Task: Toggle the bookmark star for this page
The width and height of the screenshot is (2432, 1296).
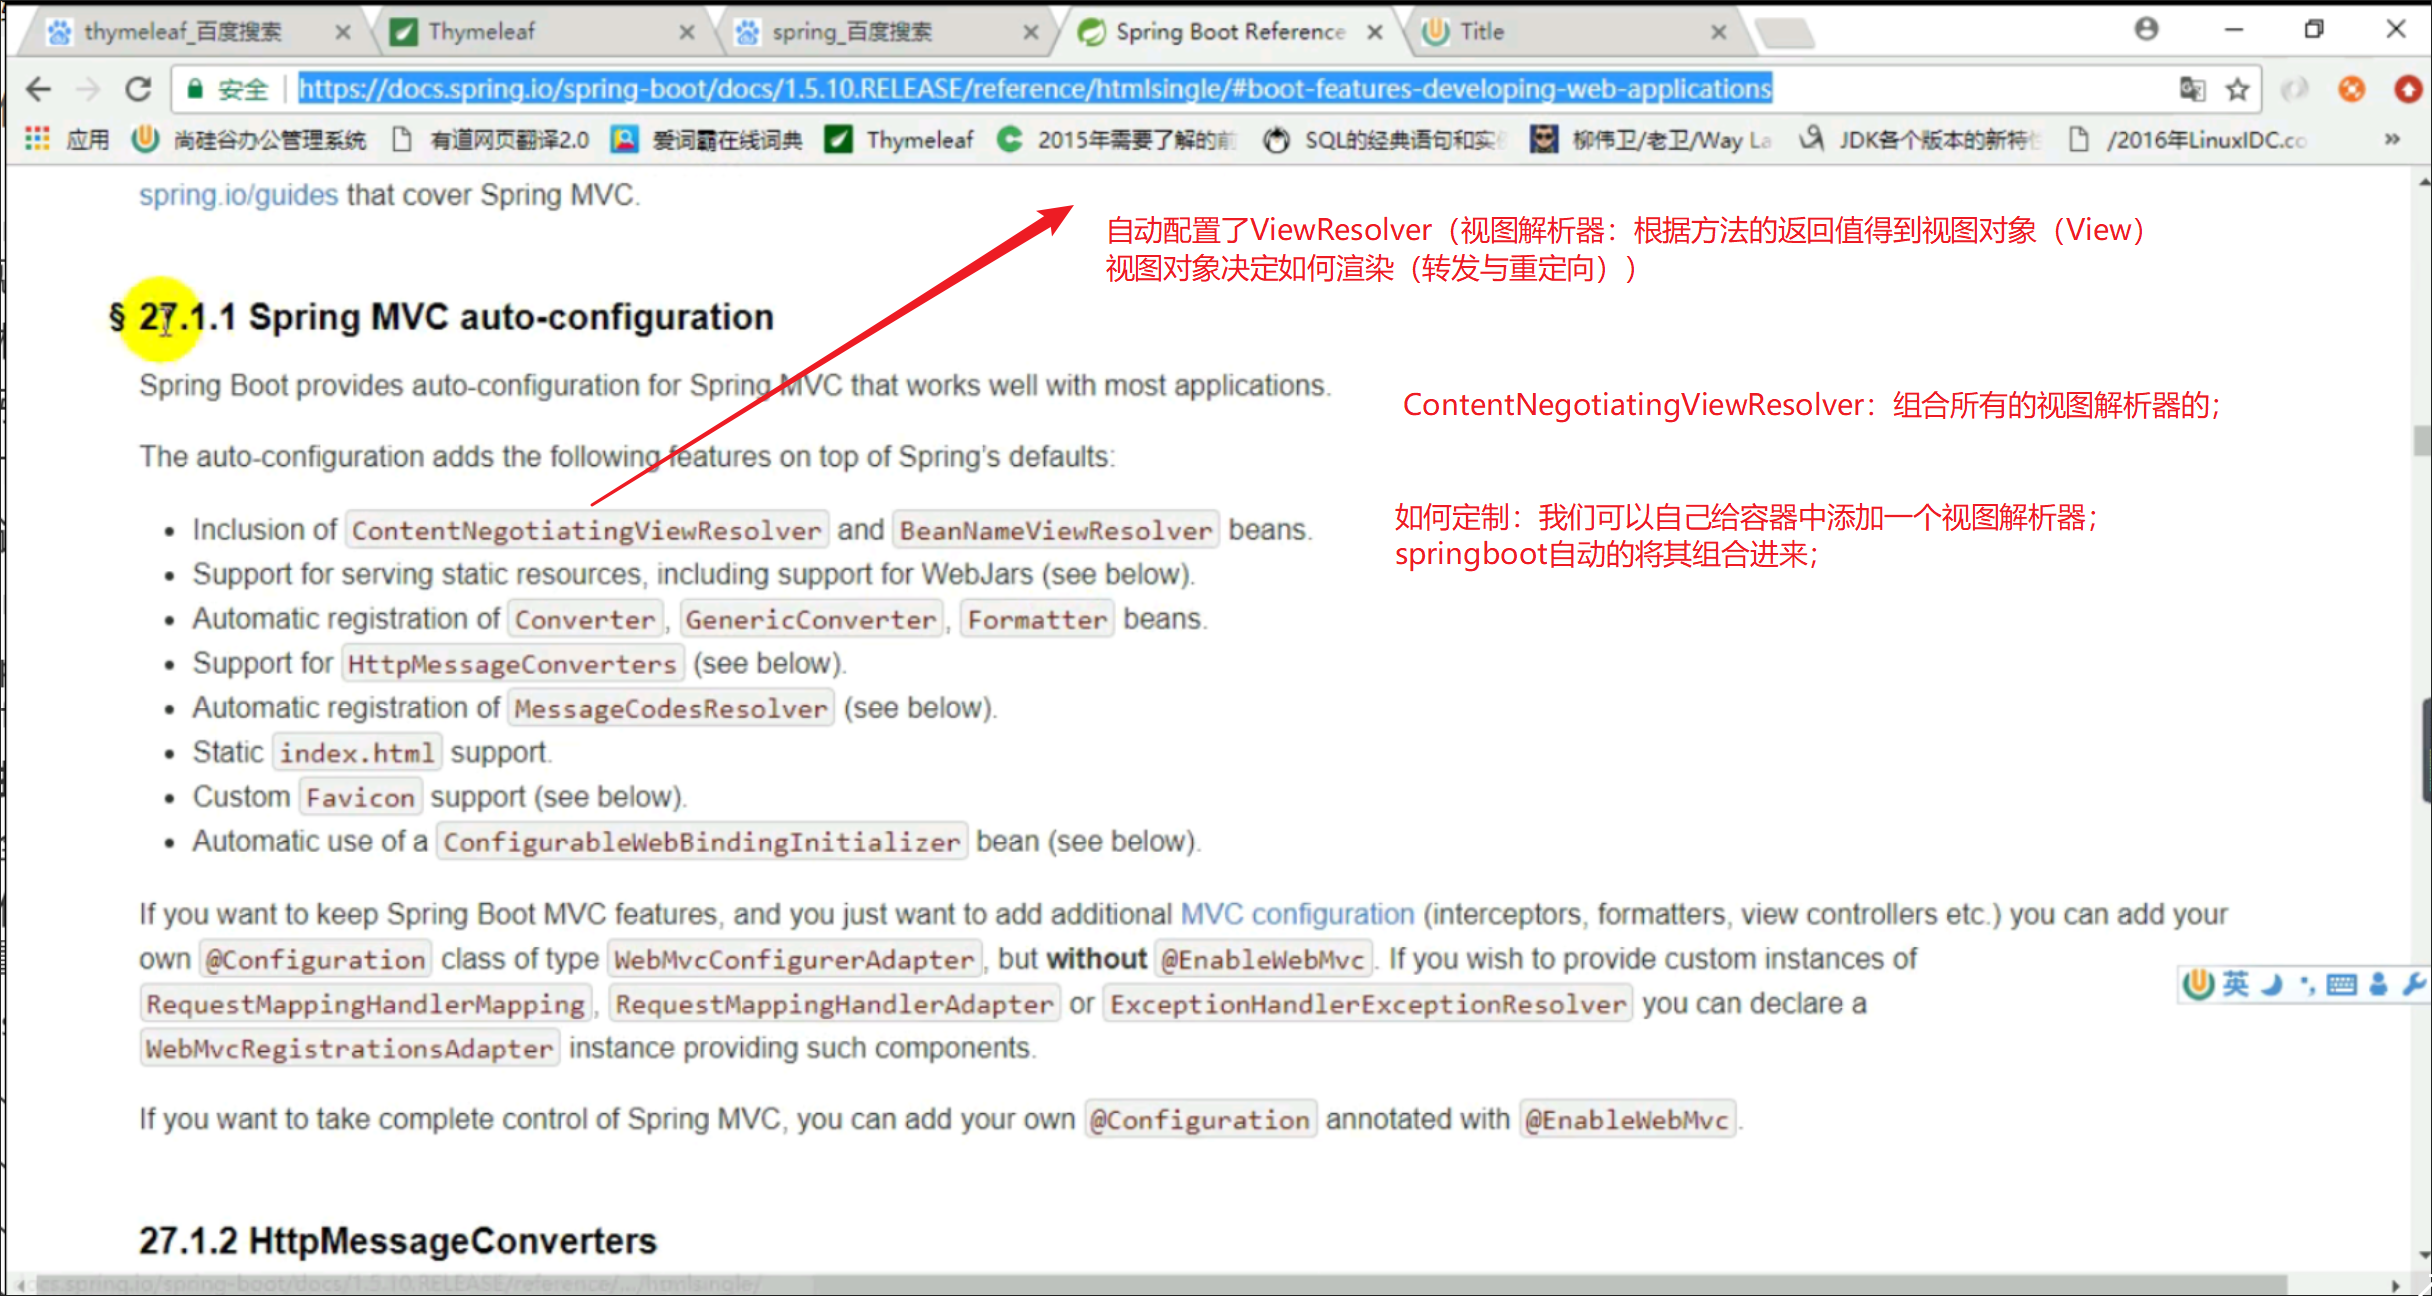Action: point(2237,89)
